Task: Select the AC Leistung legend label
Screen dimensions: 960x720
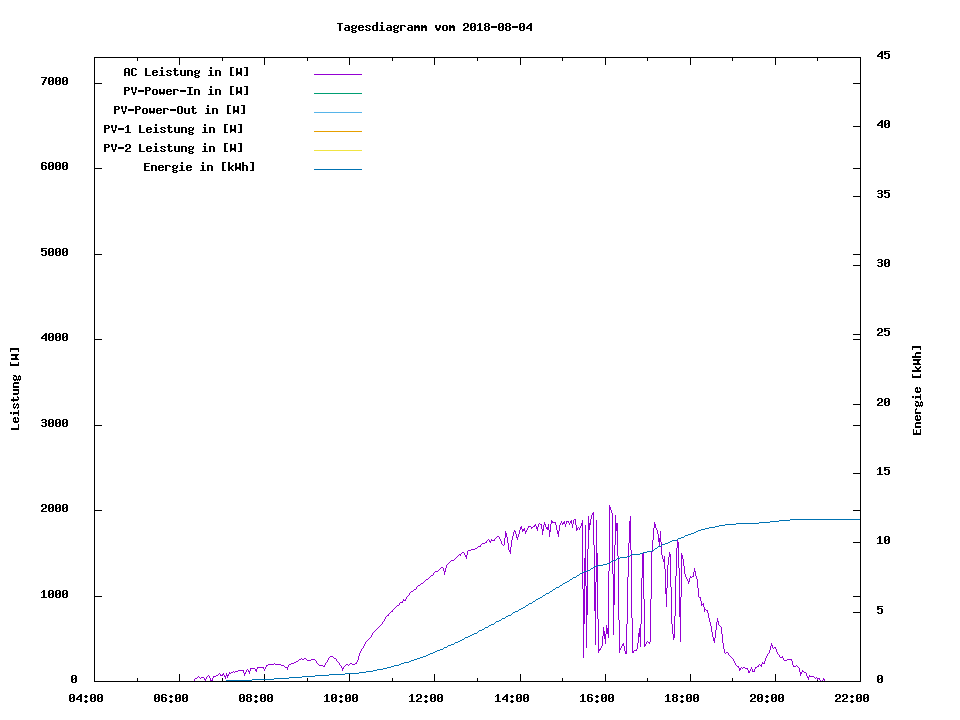Action: (x=186, y=72)
